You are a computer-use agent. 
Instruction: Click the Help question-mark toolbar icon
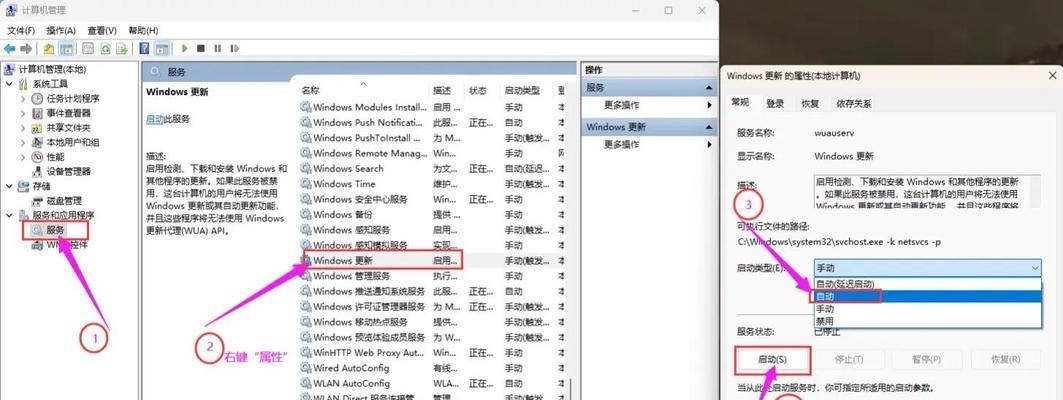pos(144,49)
